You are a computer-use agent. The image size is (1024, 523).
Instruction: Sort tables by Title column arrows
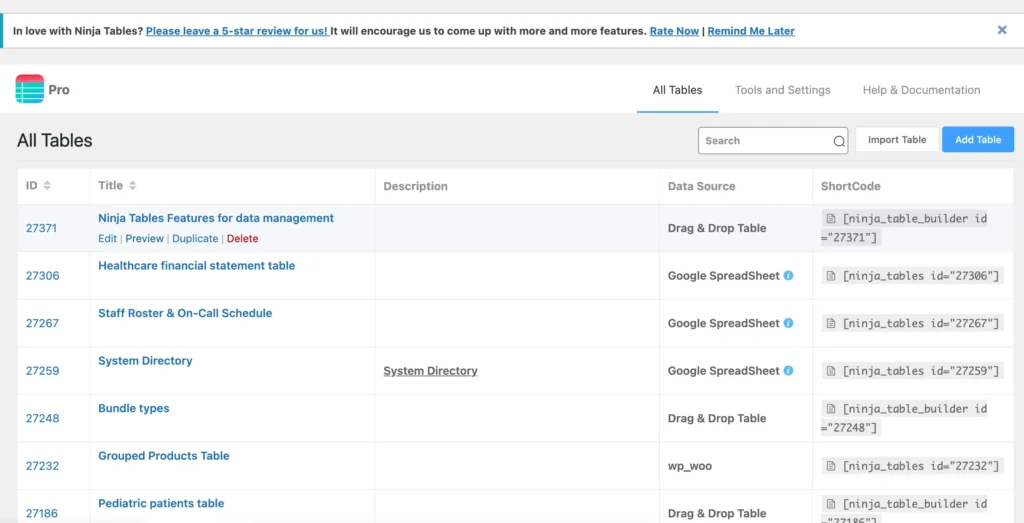[x=132, y=186]
